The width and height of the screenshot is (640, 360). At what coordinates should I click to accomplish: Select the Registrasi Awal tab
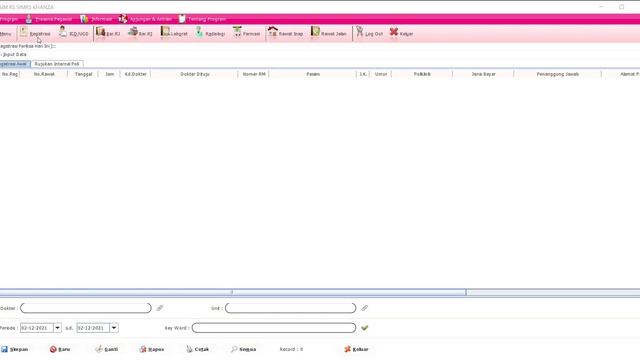(x=14, y=64)
